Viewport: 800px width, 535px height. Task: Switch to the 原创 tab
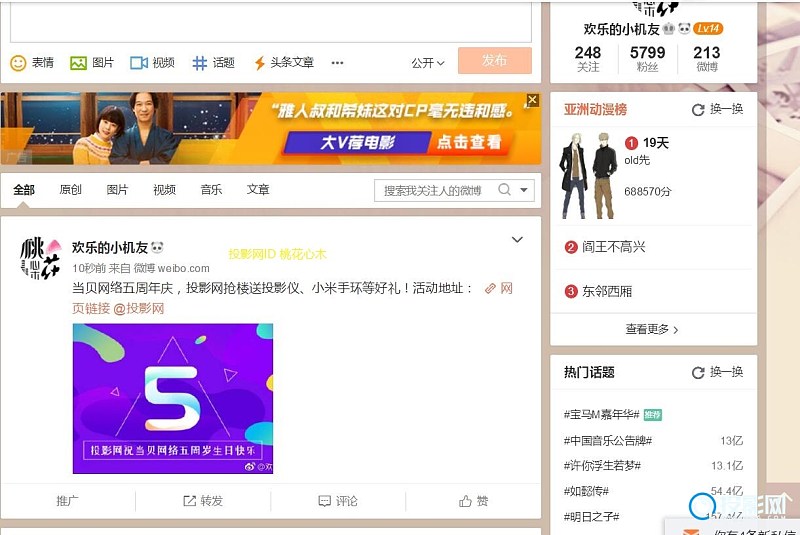(70, 190)
